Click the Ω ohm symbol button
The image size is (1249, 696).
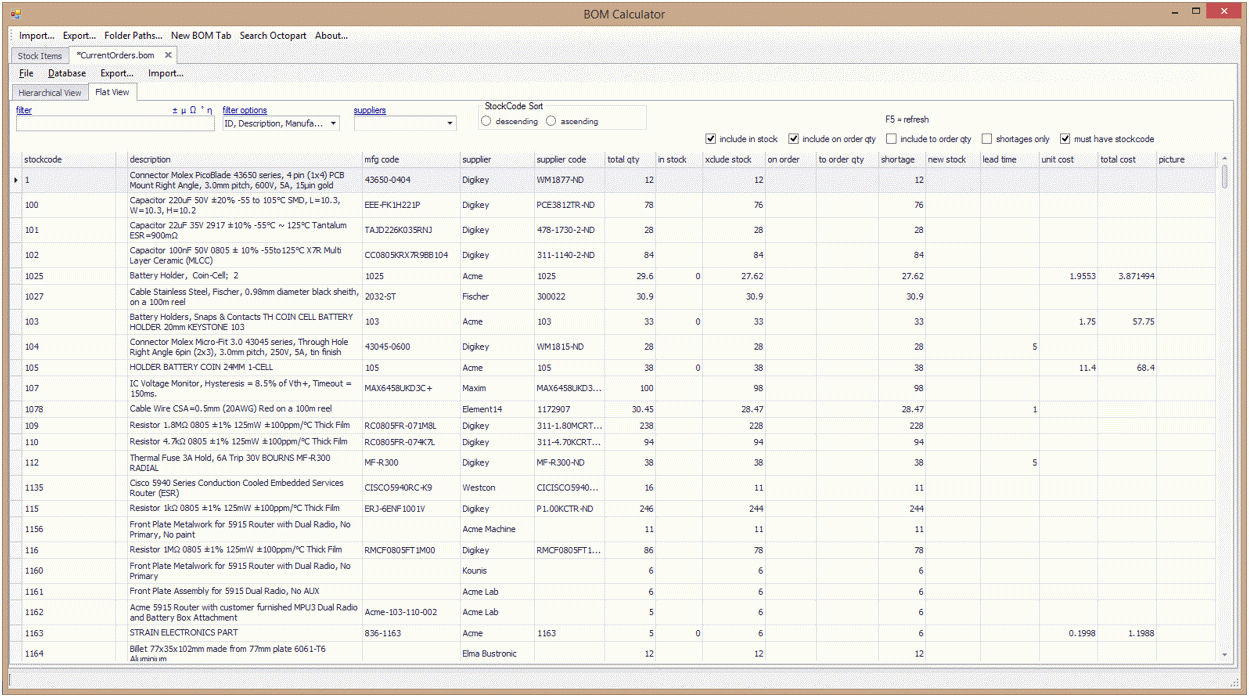pyautogui.click(x=191, y=110)
